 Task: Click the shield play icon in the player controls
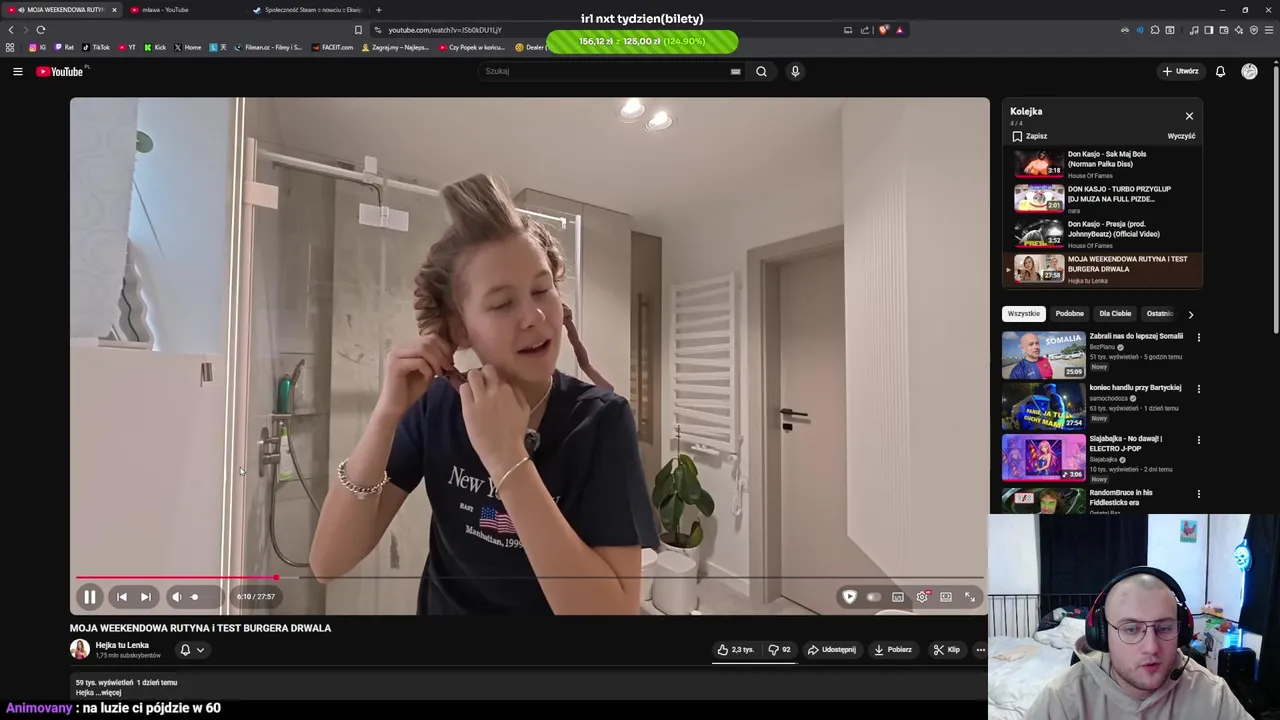pyautogui.click(x=849, y=597)
